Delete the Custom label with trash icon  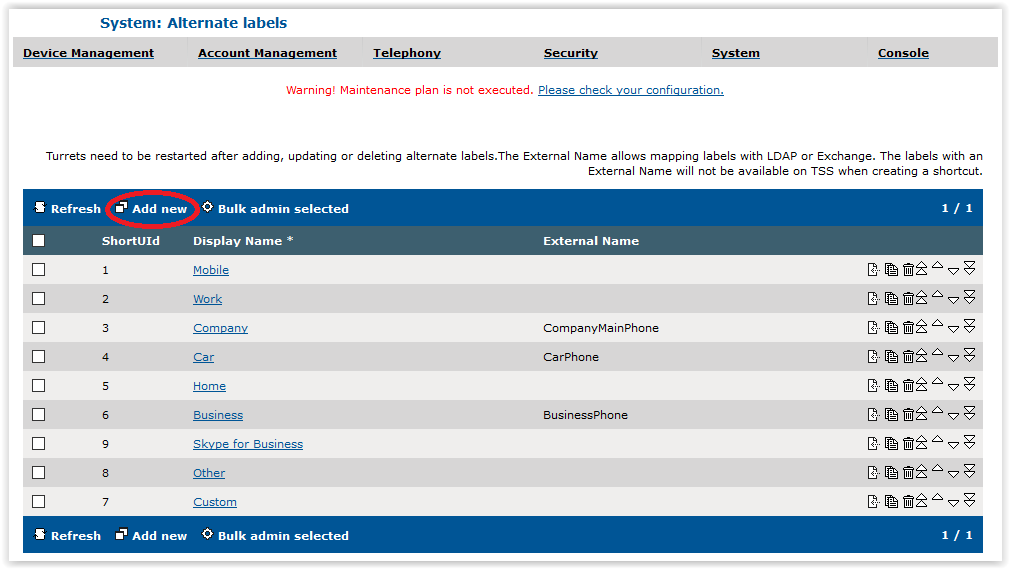pos(908,501)
